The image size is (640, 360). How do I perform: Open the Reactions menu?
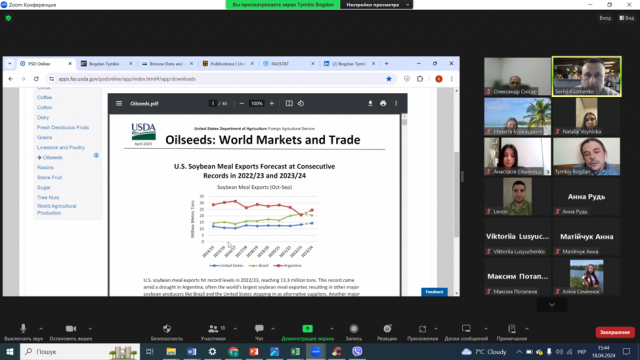click(x=387, y=332)
